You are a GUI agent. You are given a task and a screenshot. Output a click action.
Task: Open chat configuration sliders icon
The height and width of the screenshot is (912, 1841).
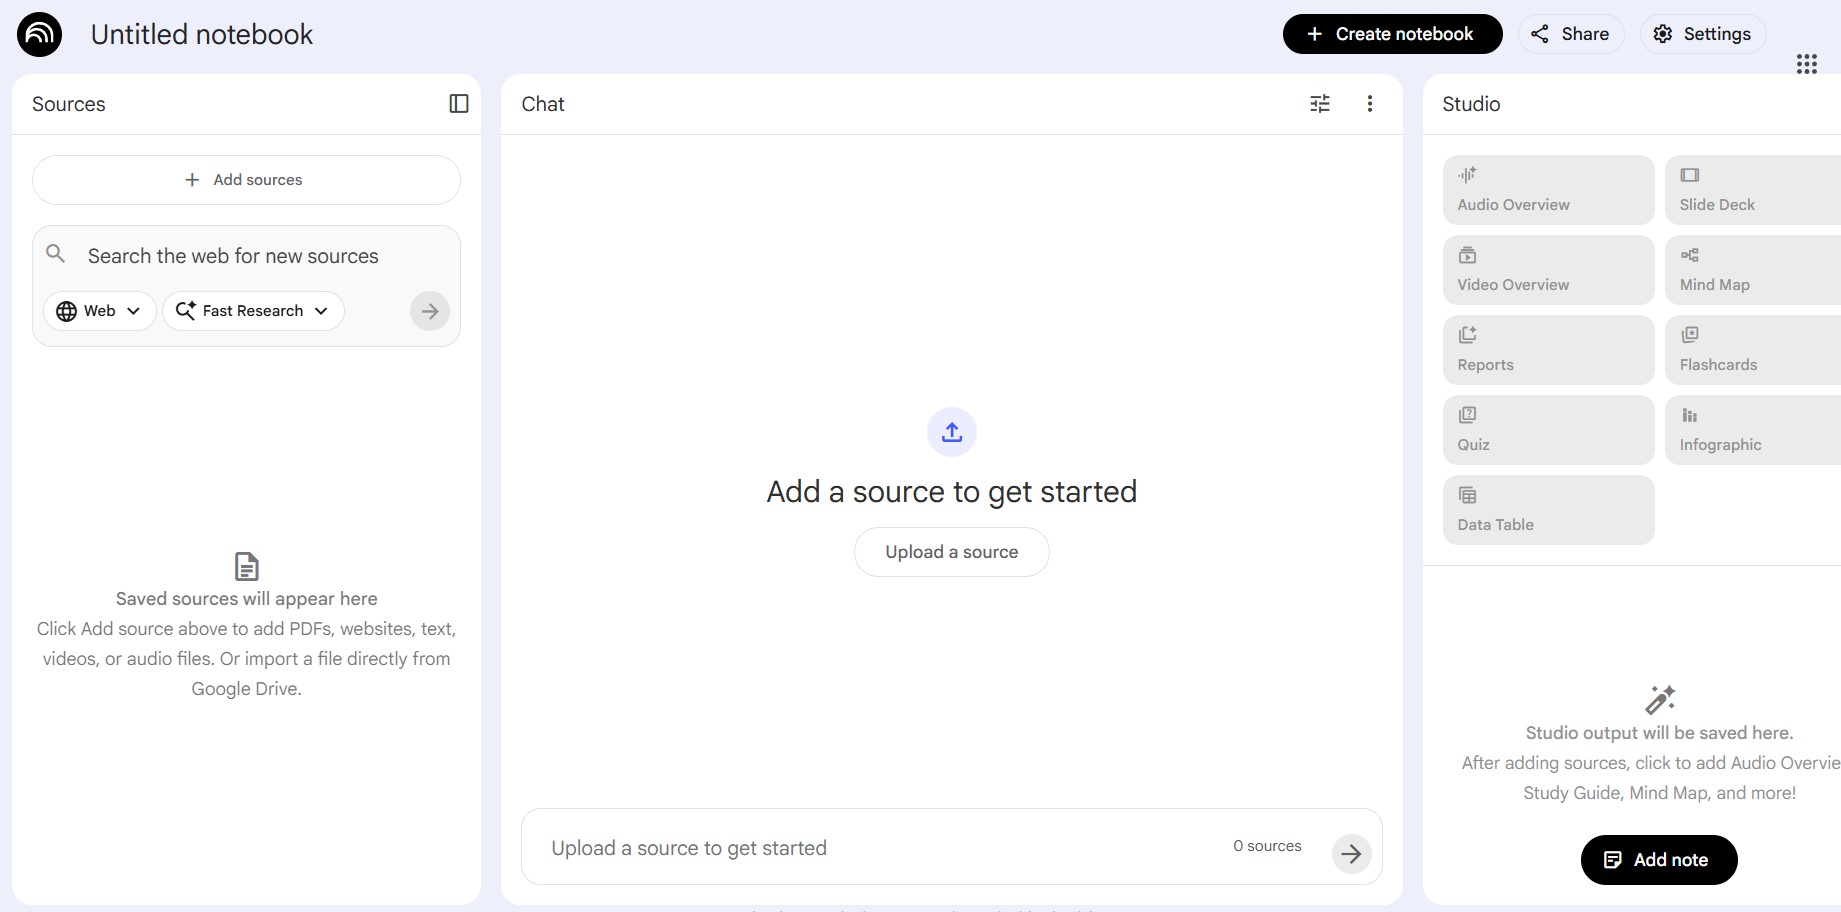1320,104
